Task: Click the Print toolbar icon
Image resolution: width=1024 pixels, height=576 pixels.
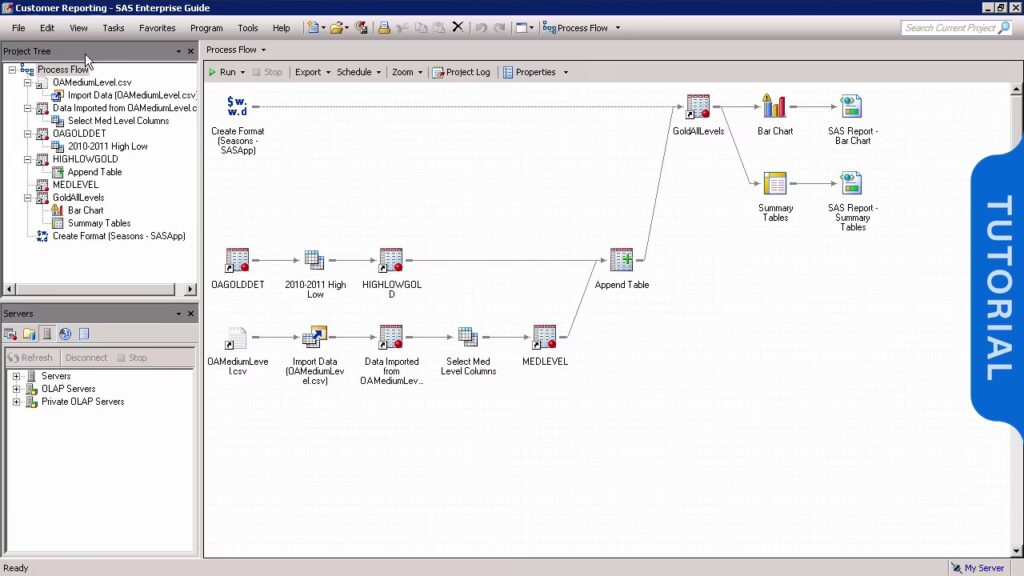Action: tap(384, 28)
